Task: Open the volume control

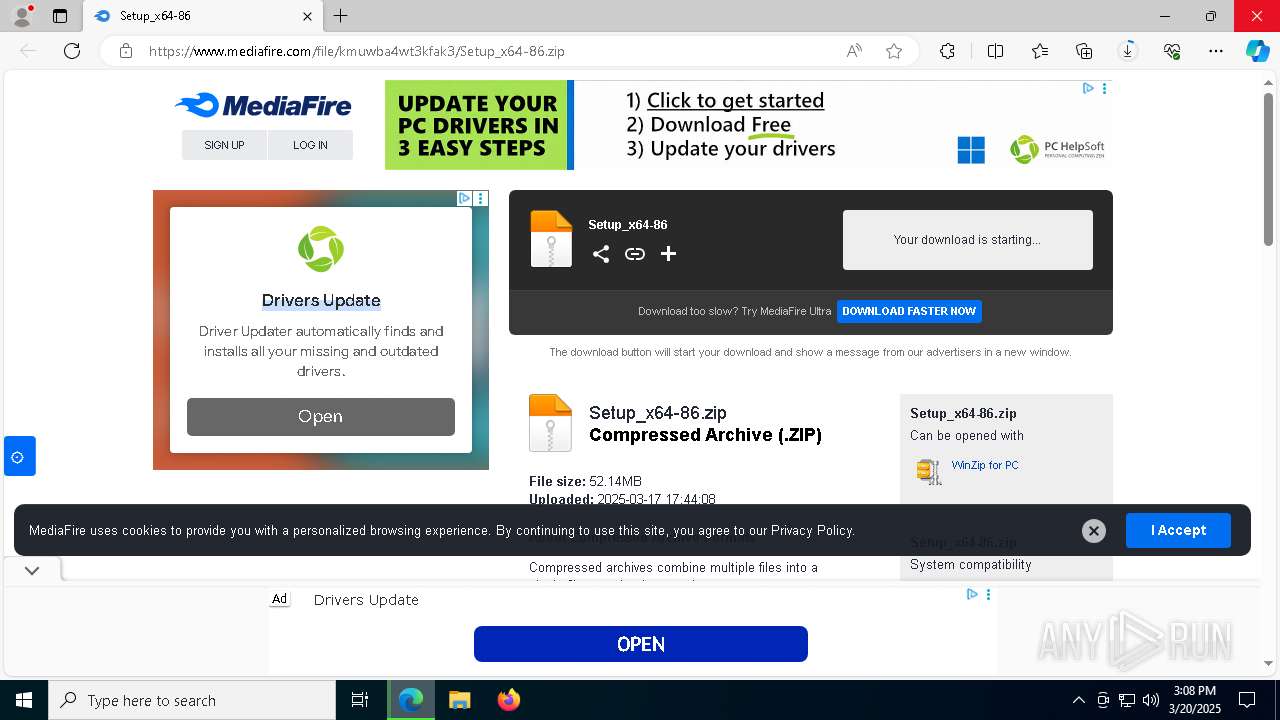Action: pos(1151,700)
